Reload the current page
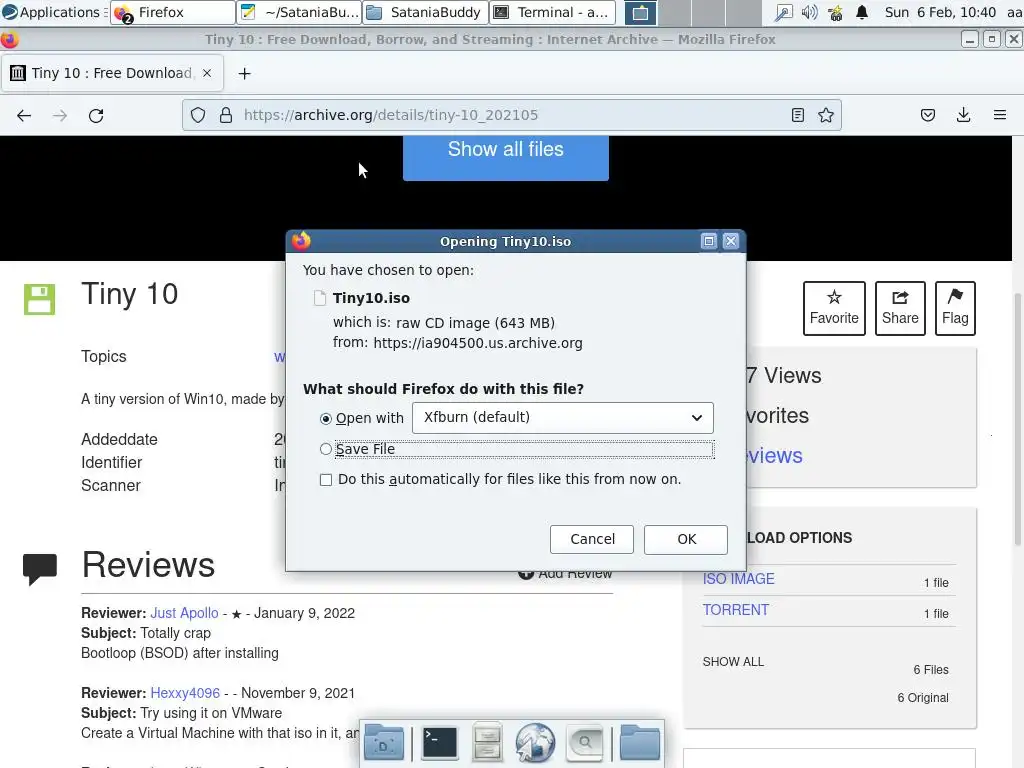 [x=96, y=116]
